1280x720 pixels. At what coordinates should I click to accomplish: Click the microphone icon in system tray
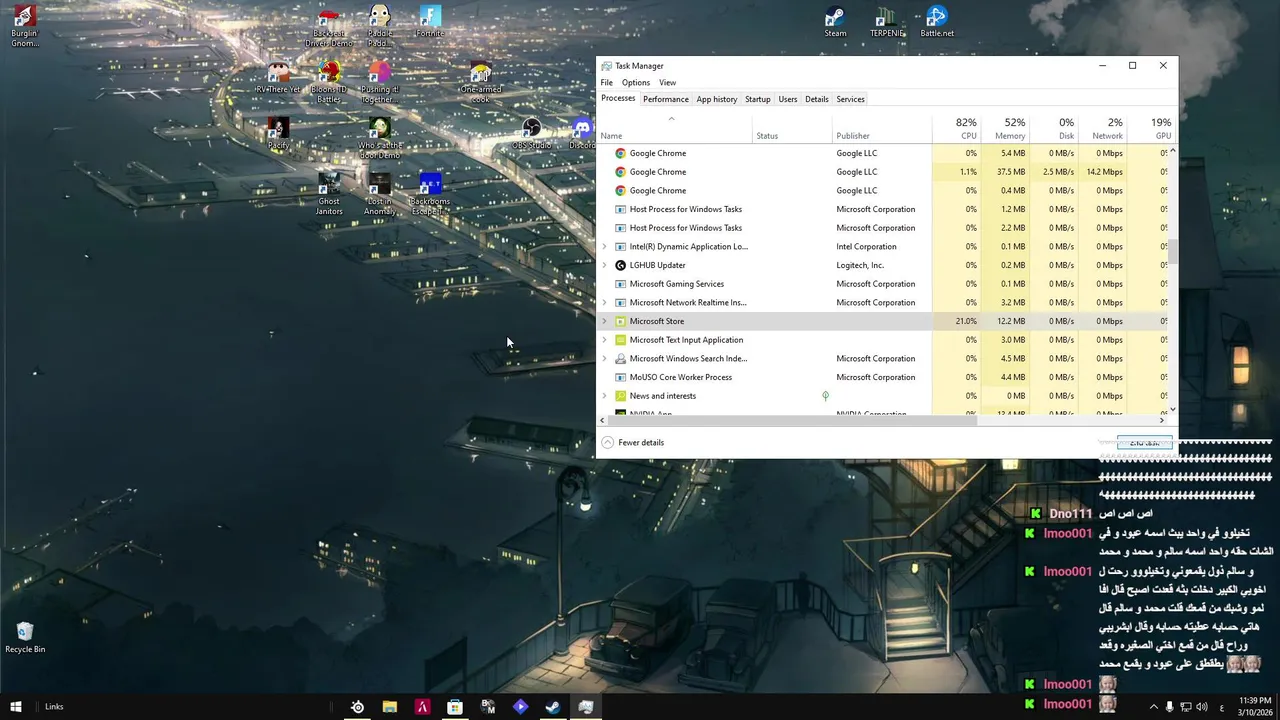coord(1170,707)
